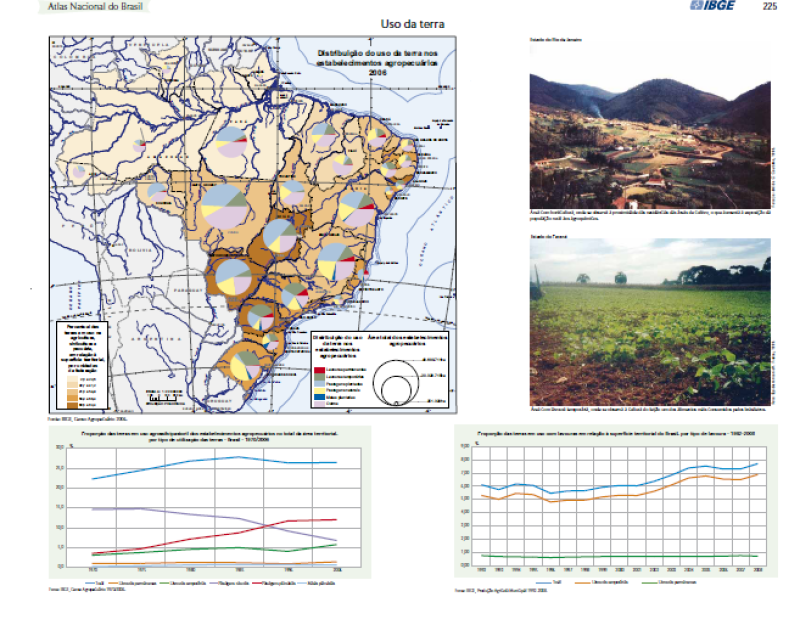Click the São Paulo pie chart

click(x=295, y=297)
